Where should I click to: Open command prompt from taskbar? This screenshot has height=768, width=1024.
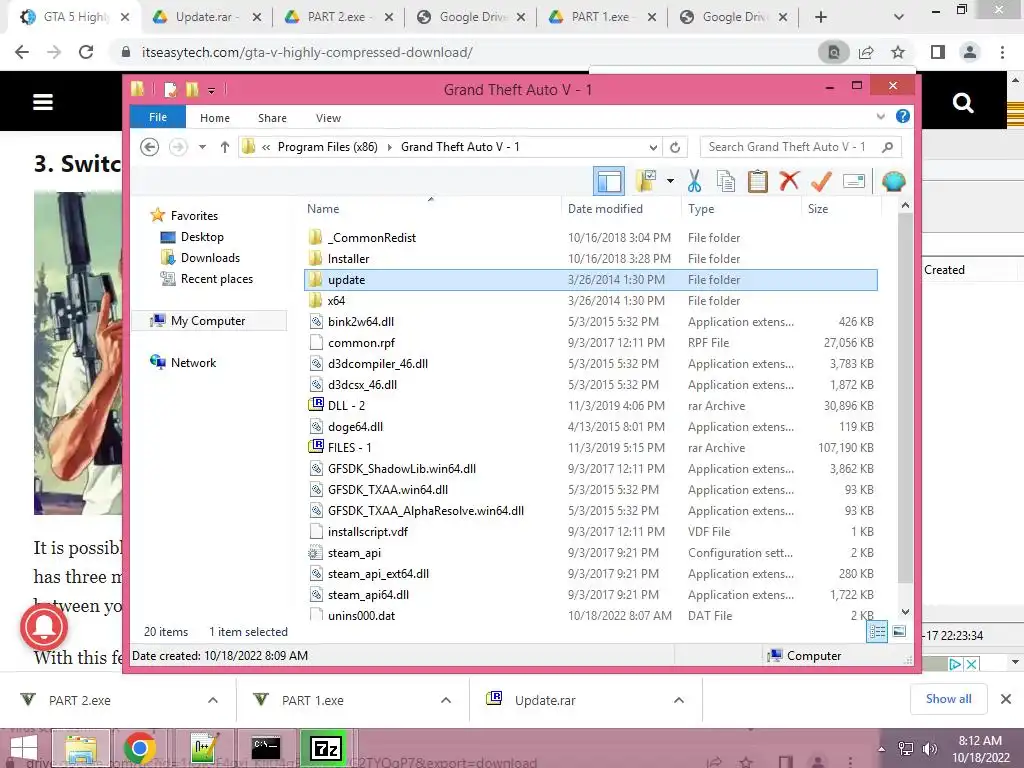pos(266,748)
